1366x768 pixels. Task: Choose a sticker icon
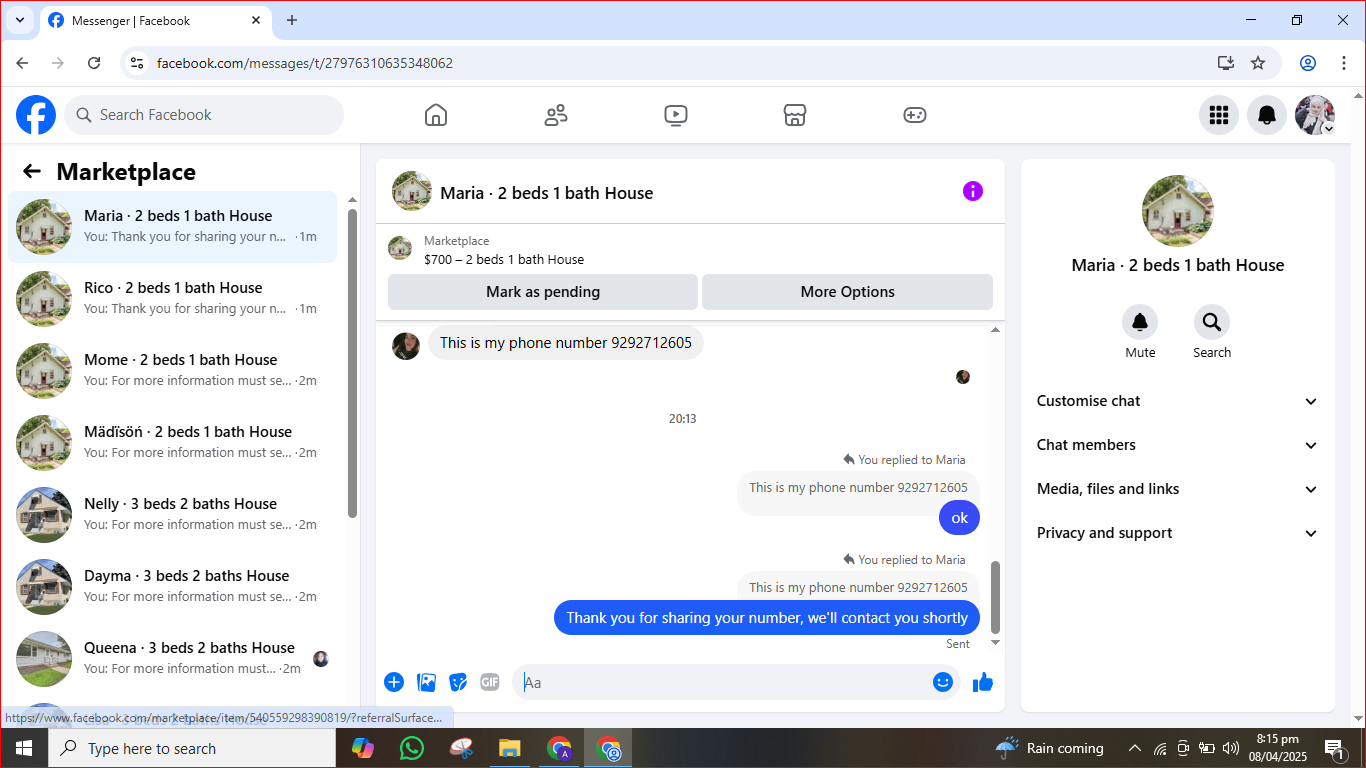459,682
